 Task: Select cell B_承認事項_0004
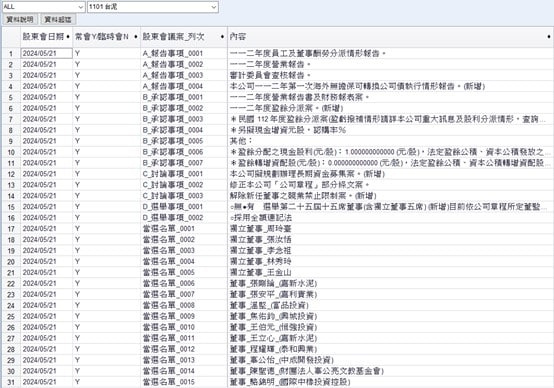click(184, 130)
